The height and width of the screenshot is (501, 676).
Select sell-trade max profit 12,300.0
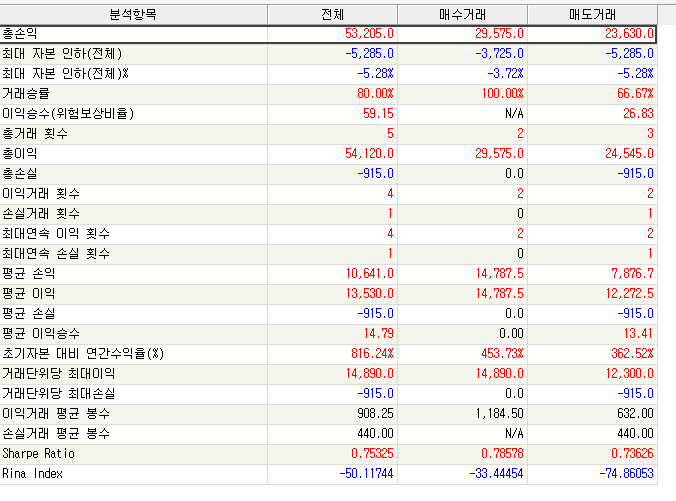pyautogui.click(x=629, y=373)
